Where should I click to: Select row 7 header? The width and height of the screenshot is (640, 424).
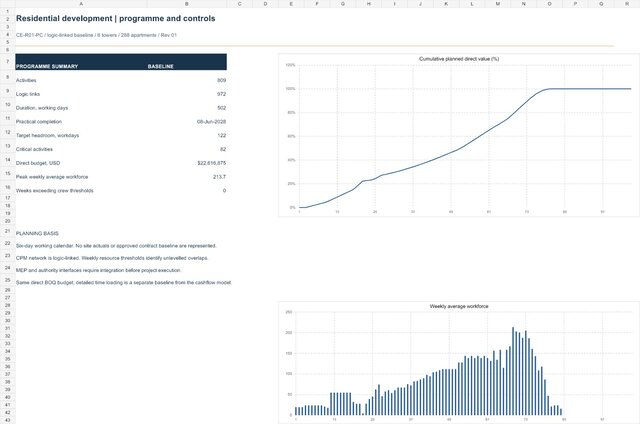tap(7, 62)
